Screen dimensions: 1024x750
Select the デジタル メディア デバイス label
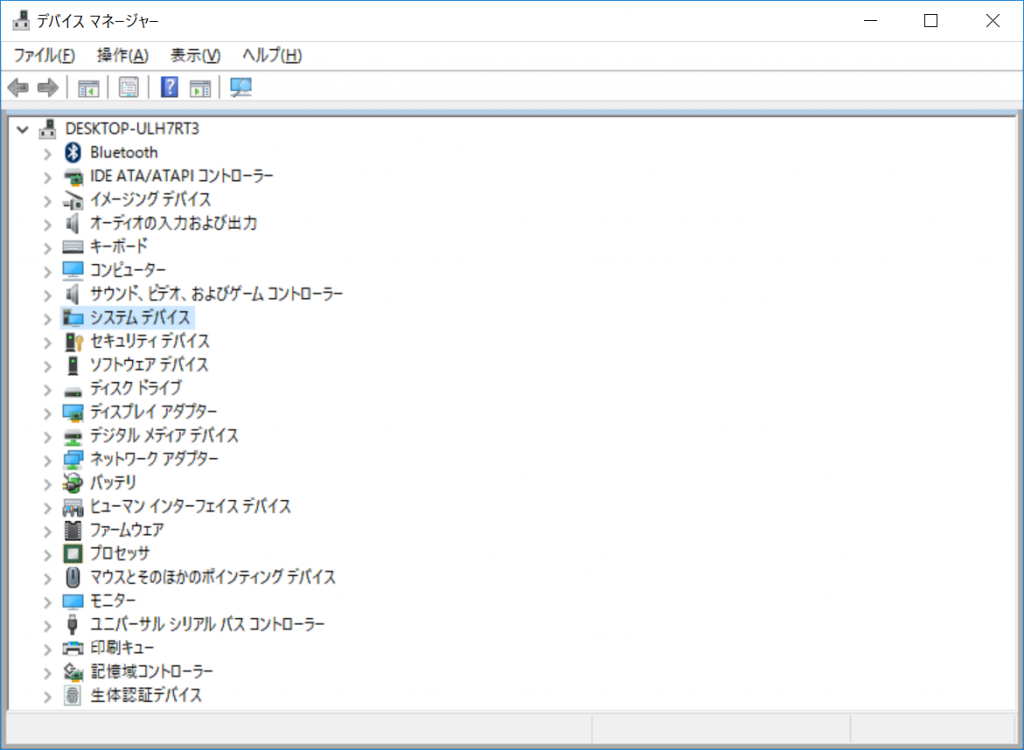pos(165,435)
